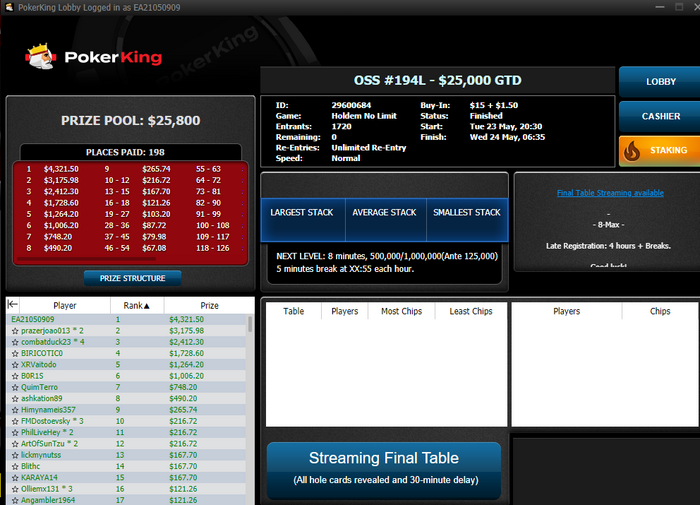Click prize $3,175.98 in player list
Viewport: 700px width, 505px height.
click(186, 331)
